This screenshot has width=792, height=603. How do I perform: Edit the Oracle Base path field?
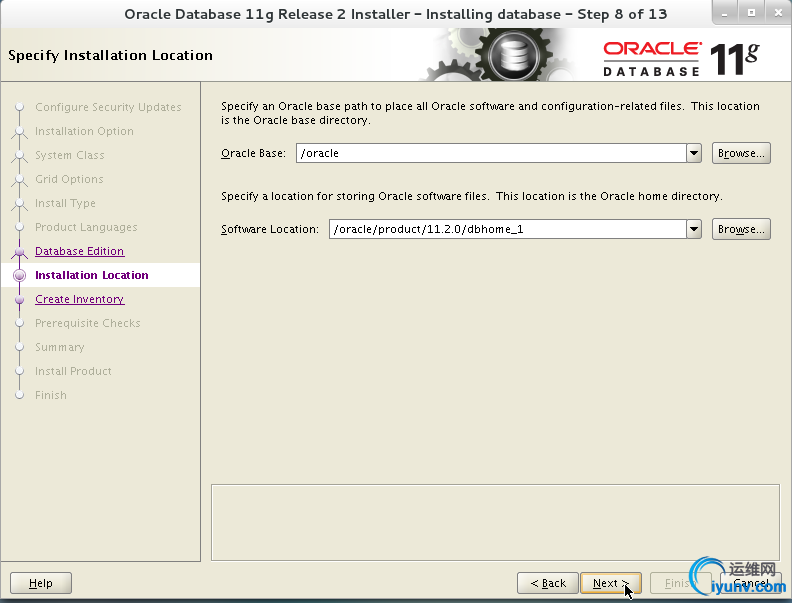tap(491, 153)
